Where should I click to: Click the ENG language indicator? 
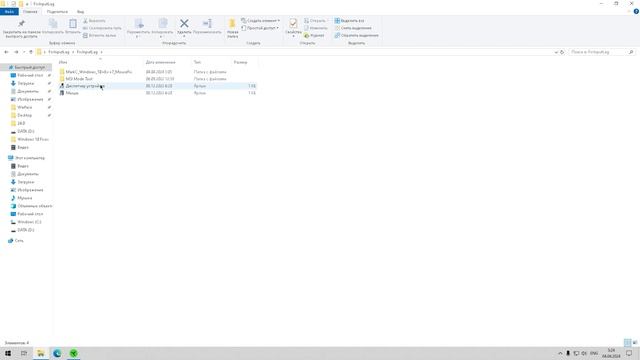[x=594, y=353]
